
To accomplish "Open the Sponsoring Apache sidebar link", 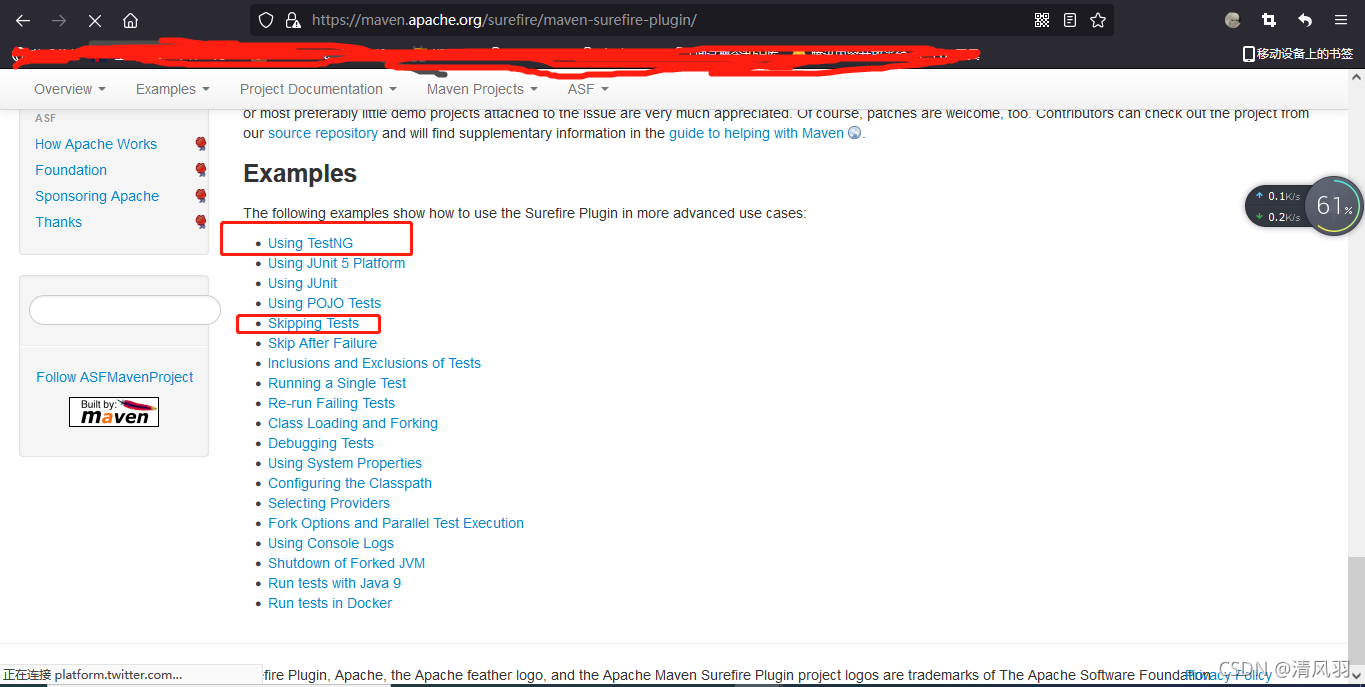I will pos(97,196).
